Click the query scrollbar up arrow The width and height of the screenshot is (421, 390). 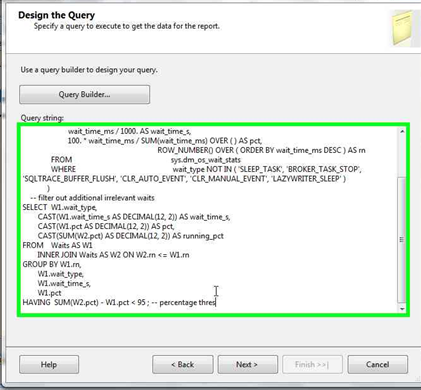pyautogui.click(x=402, y=131)
